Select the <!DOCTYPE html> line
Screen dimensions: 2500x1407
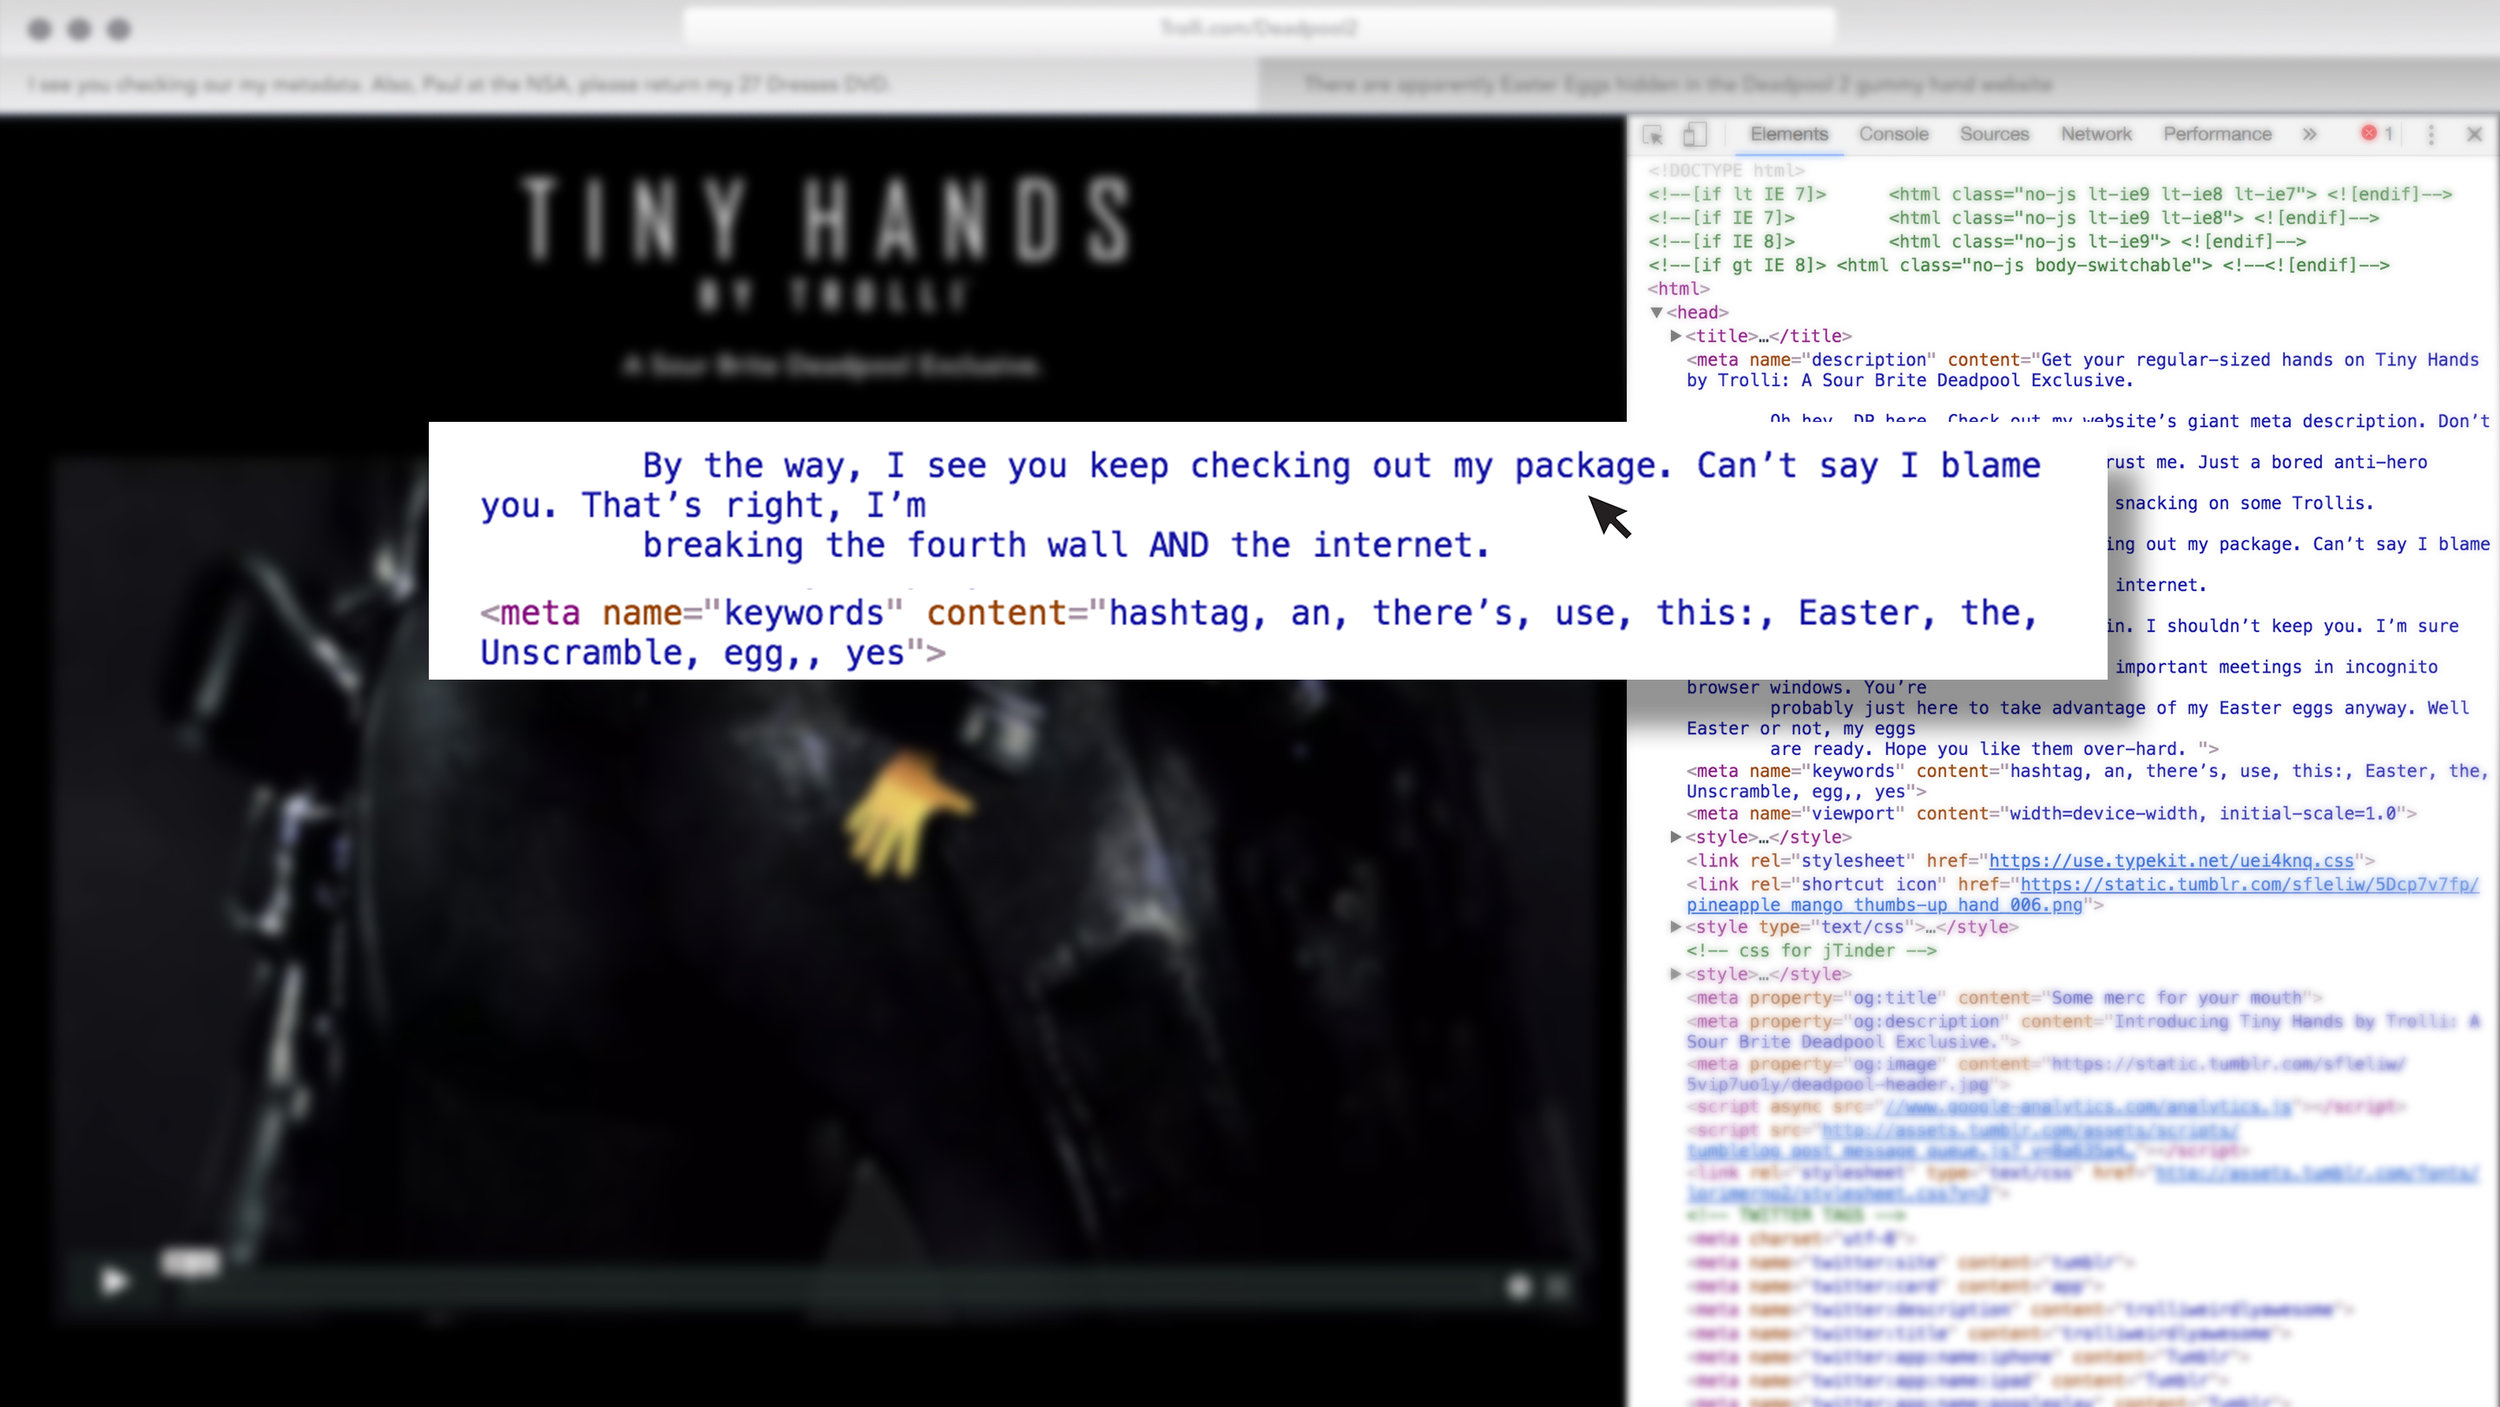click(x=1727, y=171)
